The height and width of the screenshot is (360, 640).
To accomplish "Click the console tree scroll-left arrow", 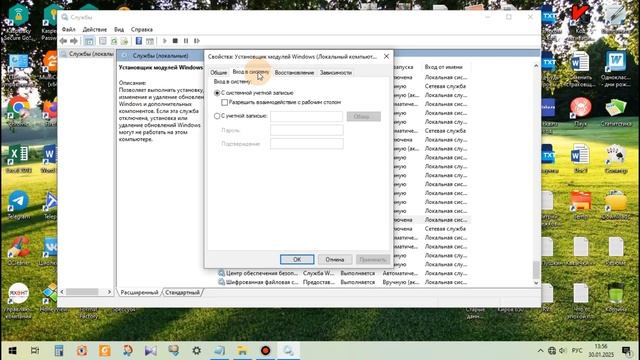I will [62, 292].
